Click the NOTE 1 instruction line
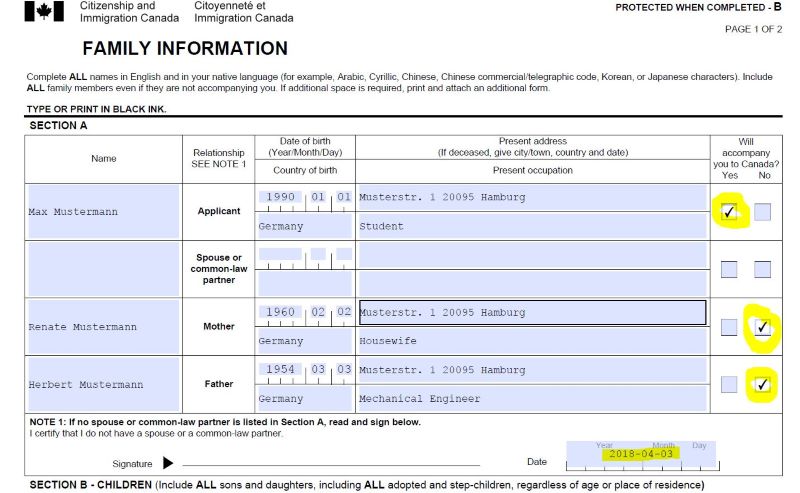Viewport: 800px width, 493px height. click(x=225, y=422)
